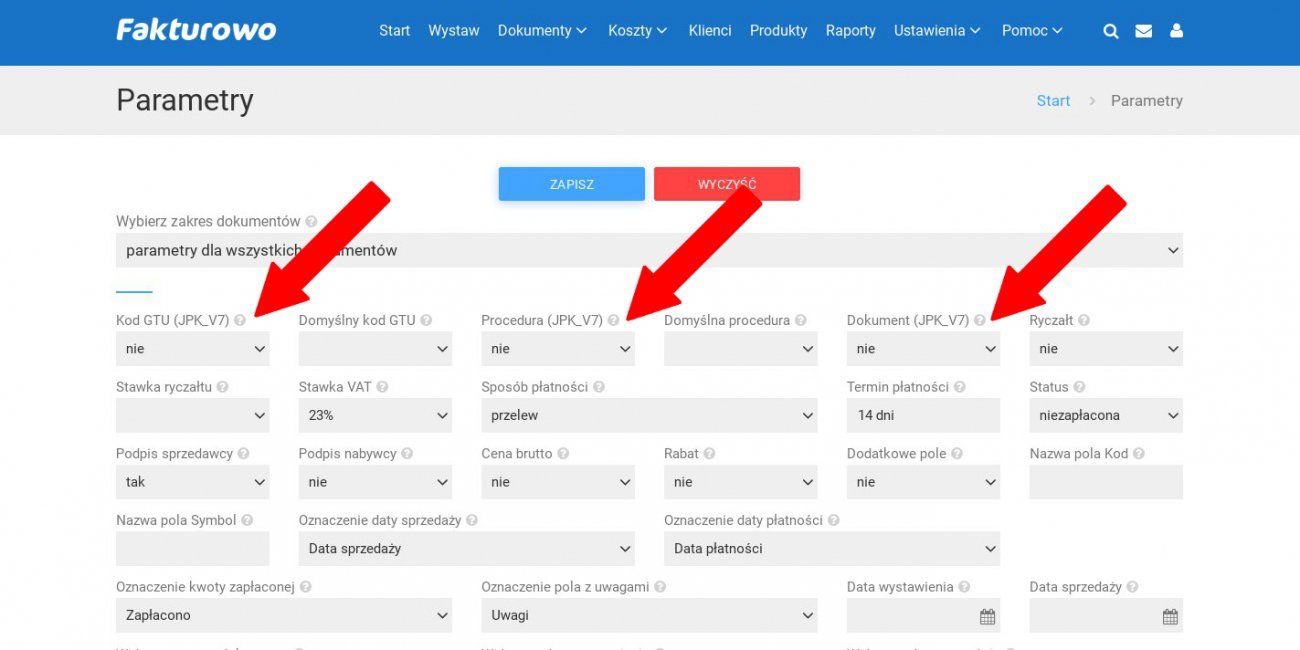
Task: Open the Stawka VAT 23% dropdown
Action: pyautogui.click(x=375, y=415)
